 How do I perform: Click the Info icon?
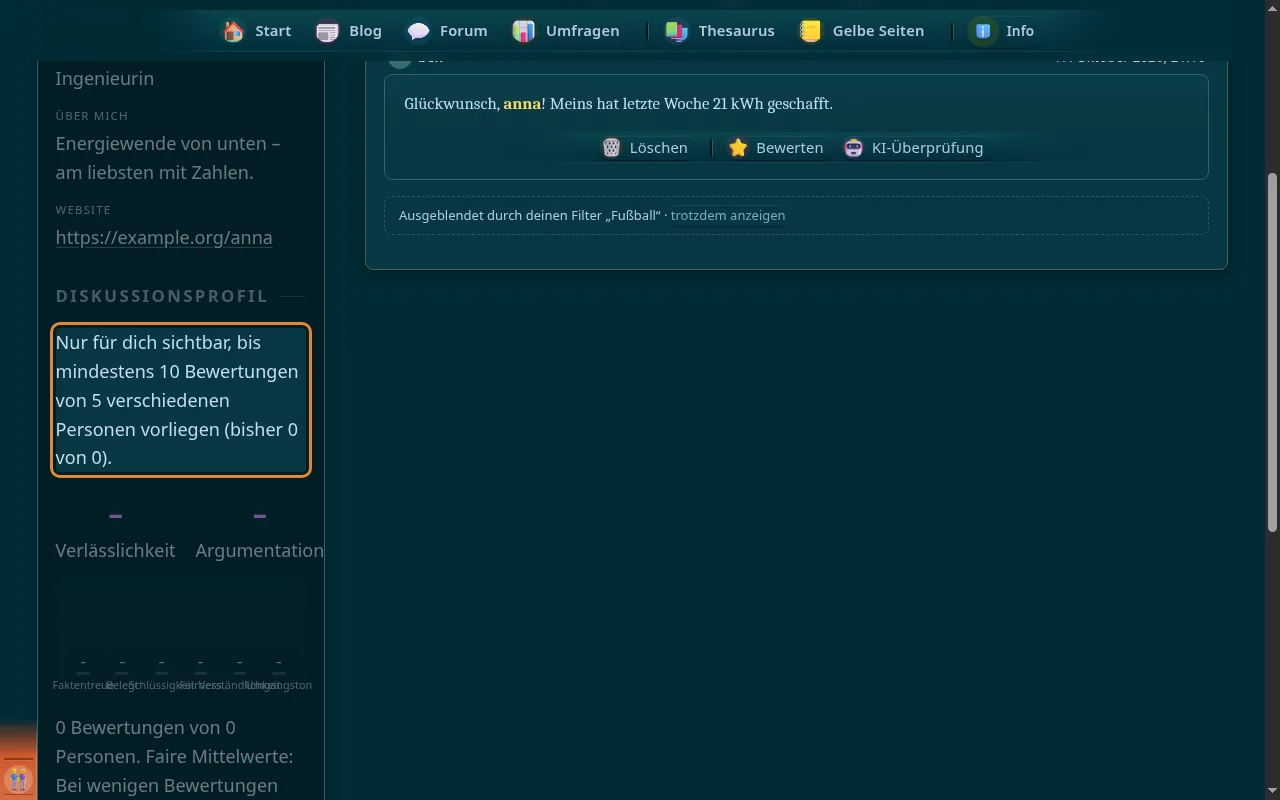[984, 31]
